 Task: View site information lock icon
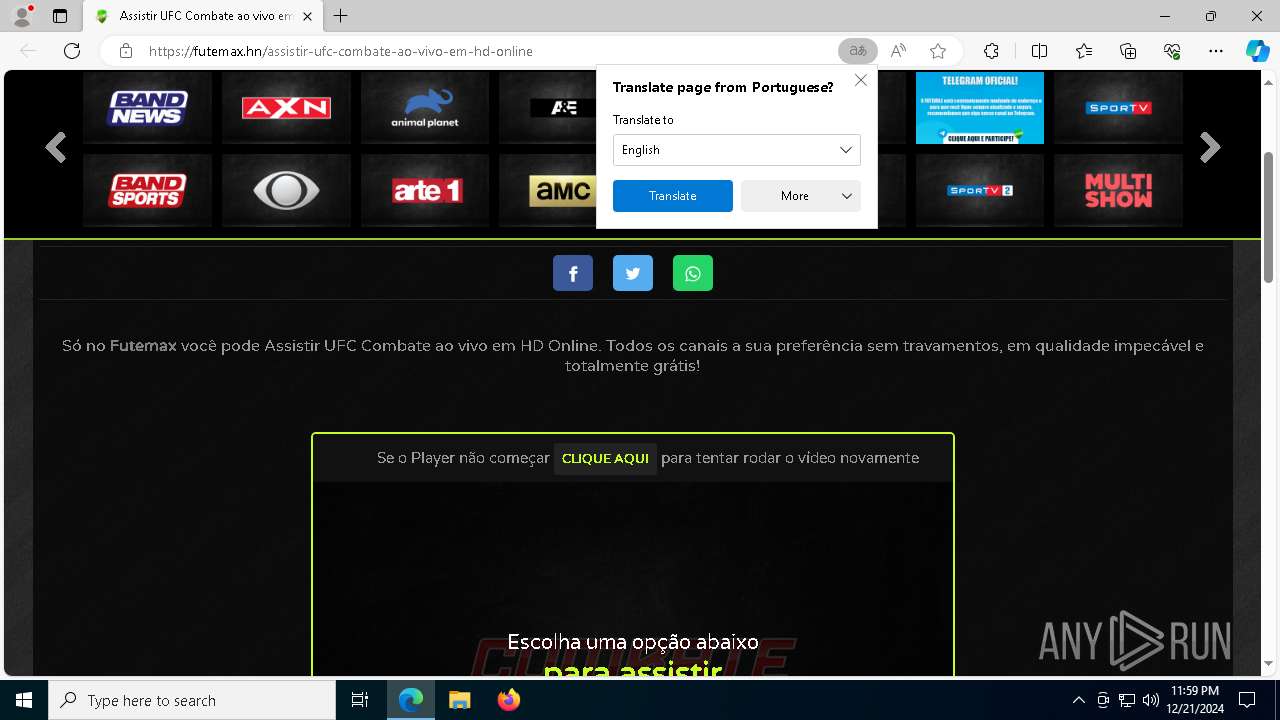[126, 51]
